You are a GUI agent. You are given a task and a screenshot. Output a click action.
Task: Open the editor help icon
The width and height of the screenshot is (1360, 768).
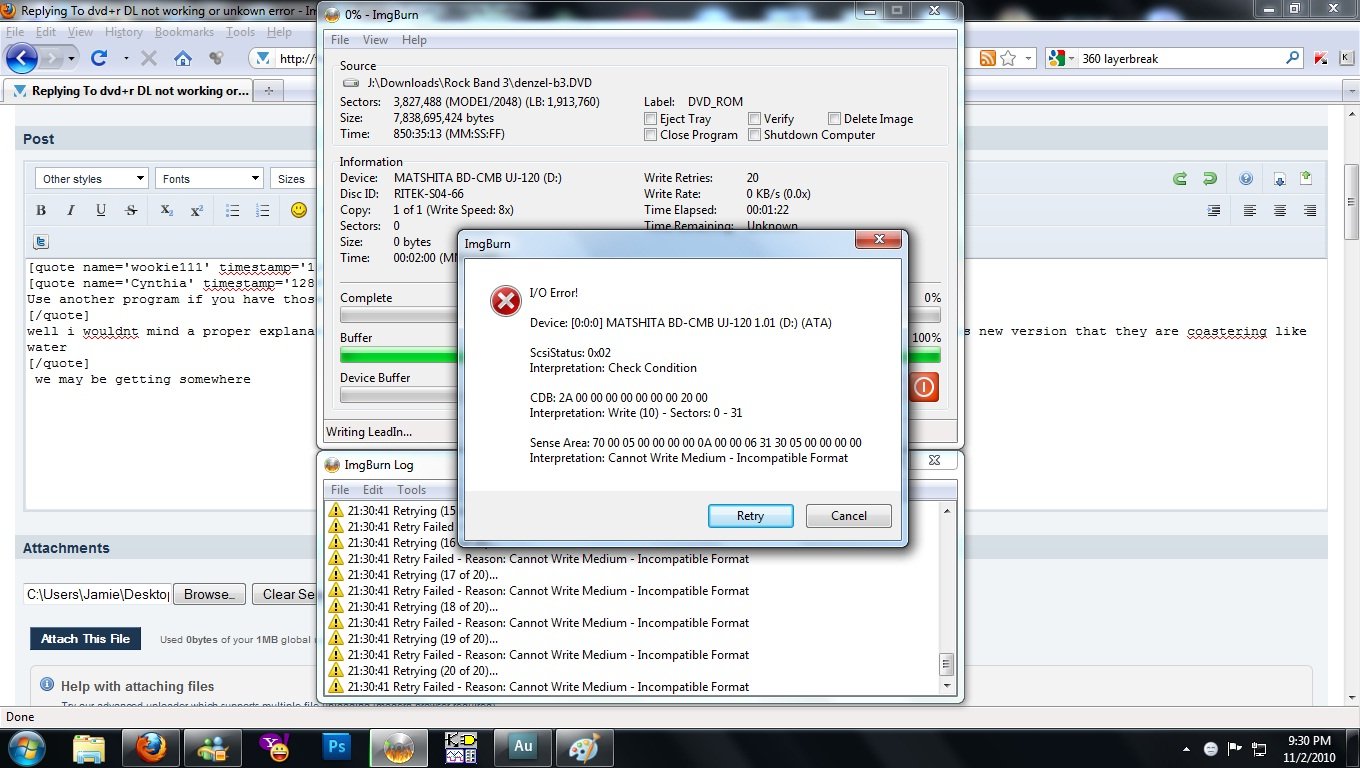pos(1246,179)
